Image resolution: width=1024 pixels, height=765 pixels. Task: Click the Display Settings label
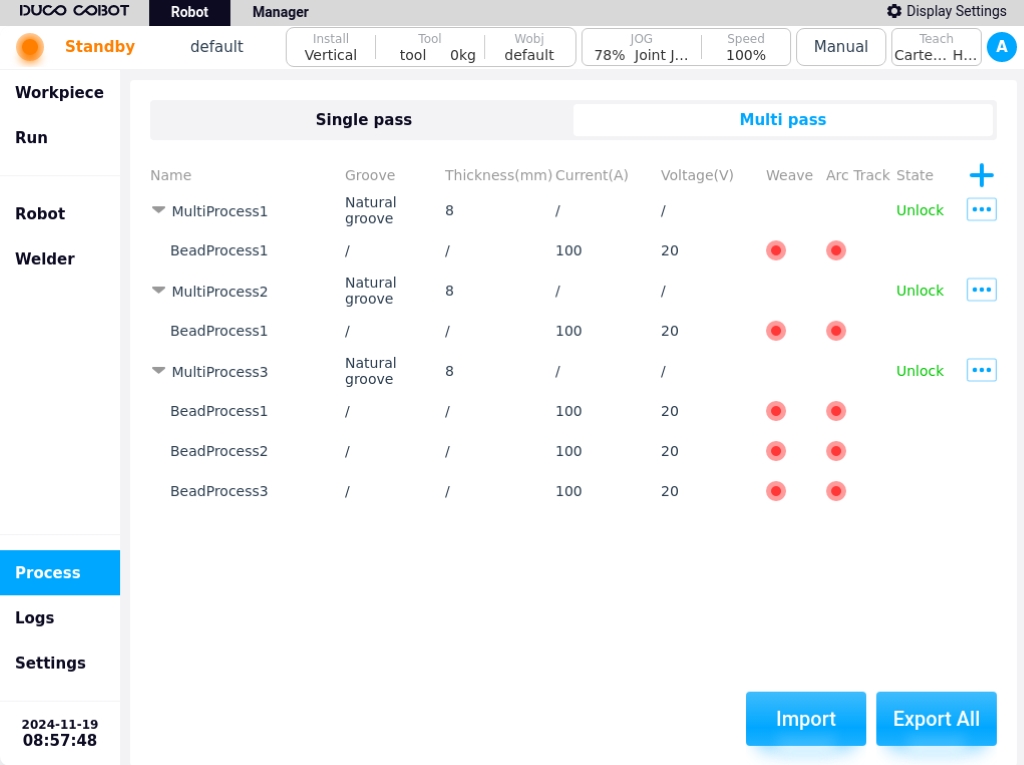(956, 11)
